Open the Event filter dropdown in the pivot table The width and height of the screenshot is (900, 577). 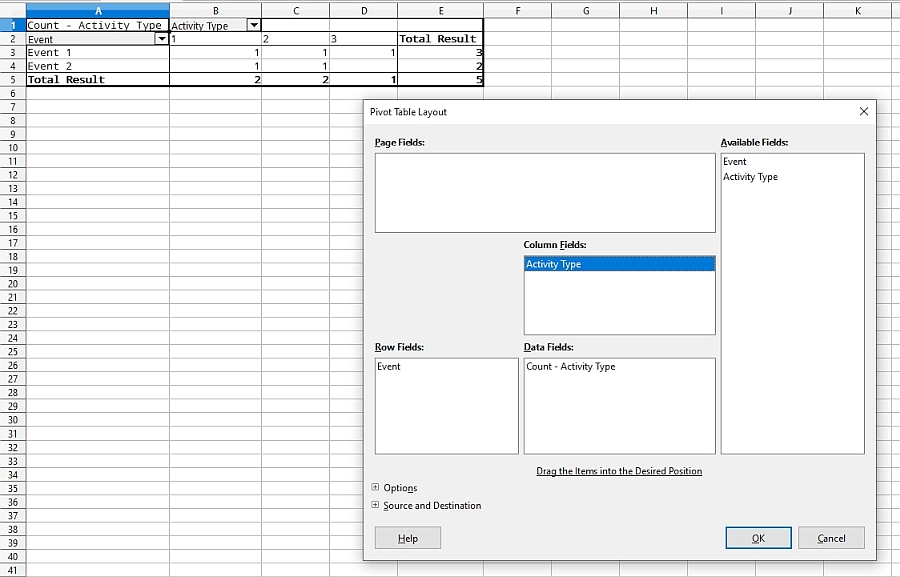tap(162, 38)
